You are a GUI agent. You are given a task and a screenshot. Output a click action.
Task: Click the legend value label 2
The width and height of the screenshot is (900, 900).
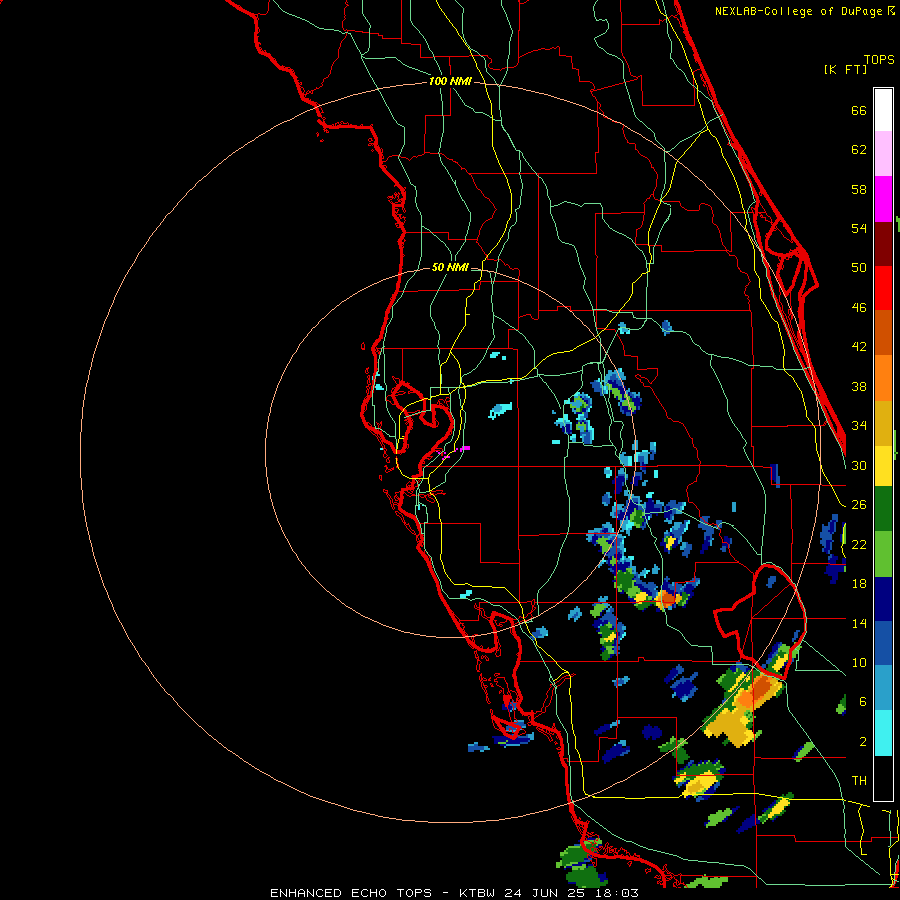click(x=863, y=742)
